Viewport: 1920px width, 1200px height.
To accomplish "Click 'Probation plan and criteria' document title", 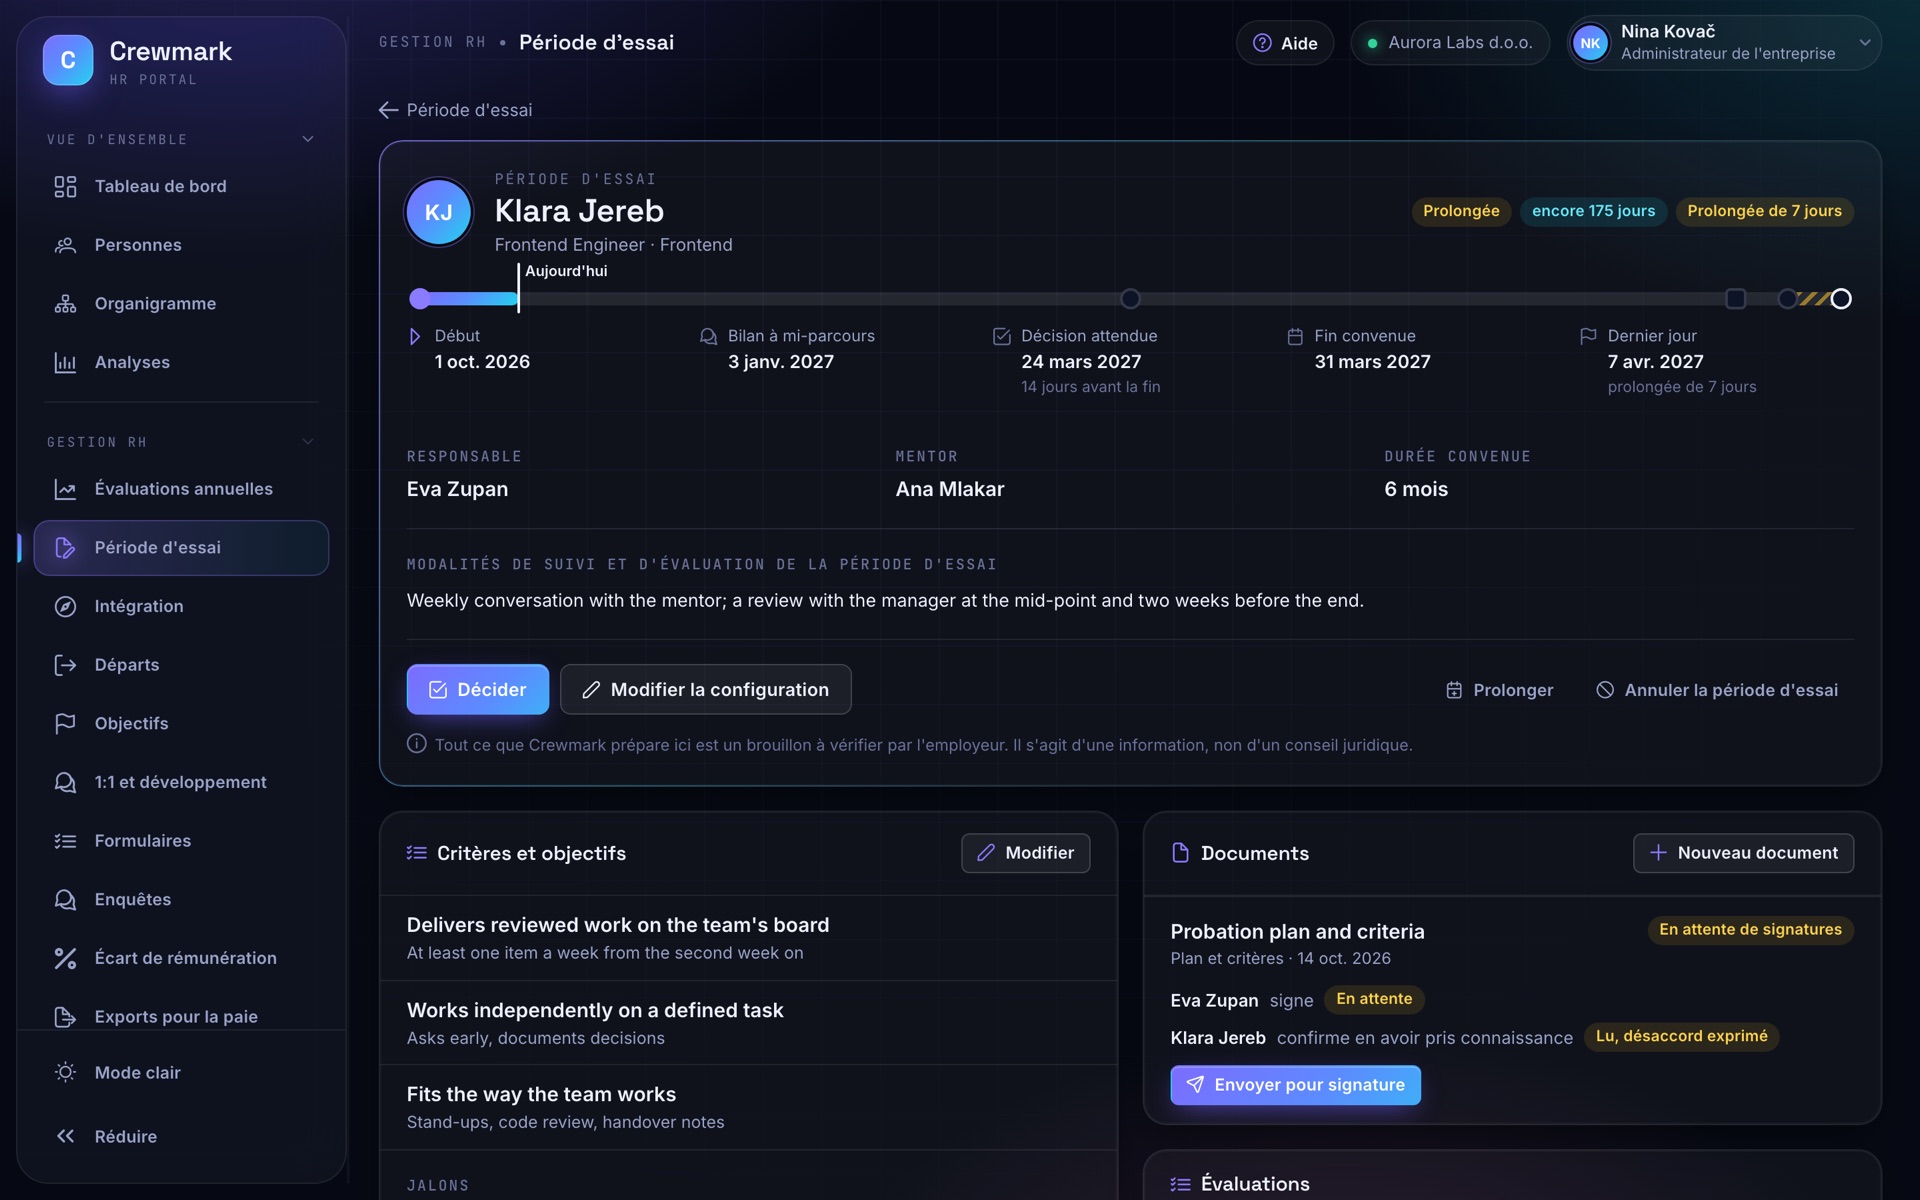I will (1297, 932).
